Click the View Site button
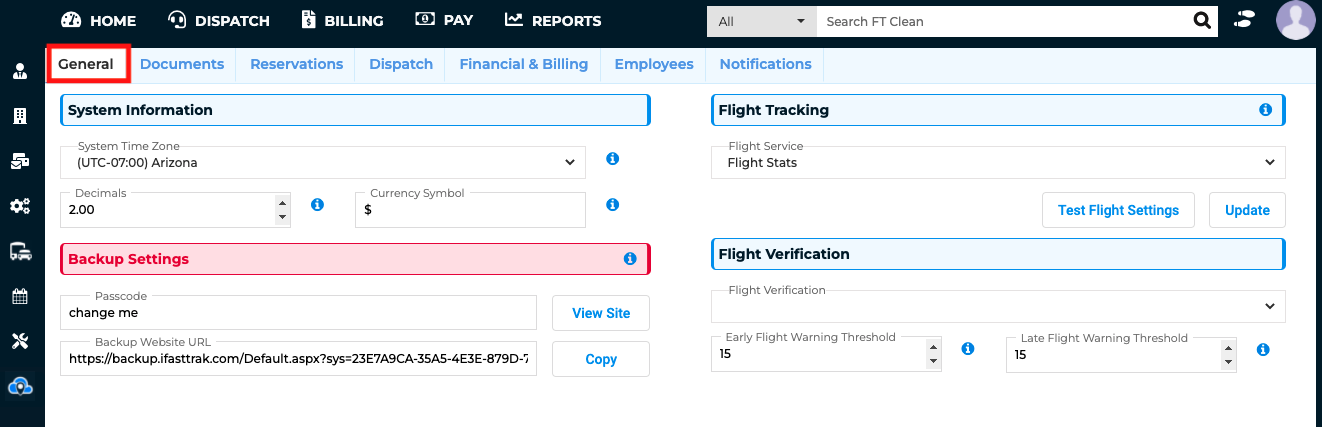This screenshot has height=427, width=1322. pos(601,313)
